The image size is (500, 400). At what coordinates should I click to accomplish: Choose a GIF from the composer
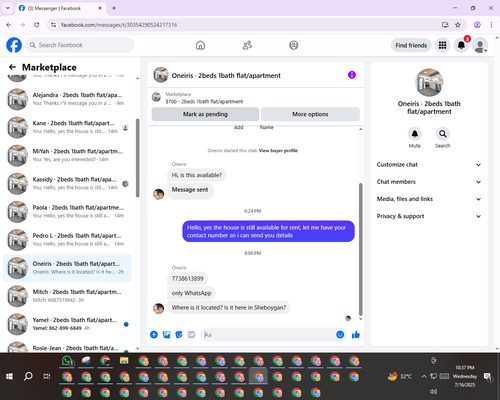[191, 335]
